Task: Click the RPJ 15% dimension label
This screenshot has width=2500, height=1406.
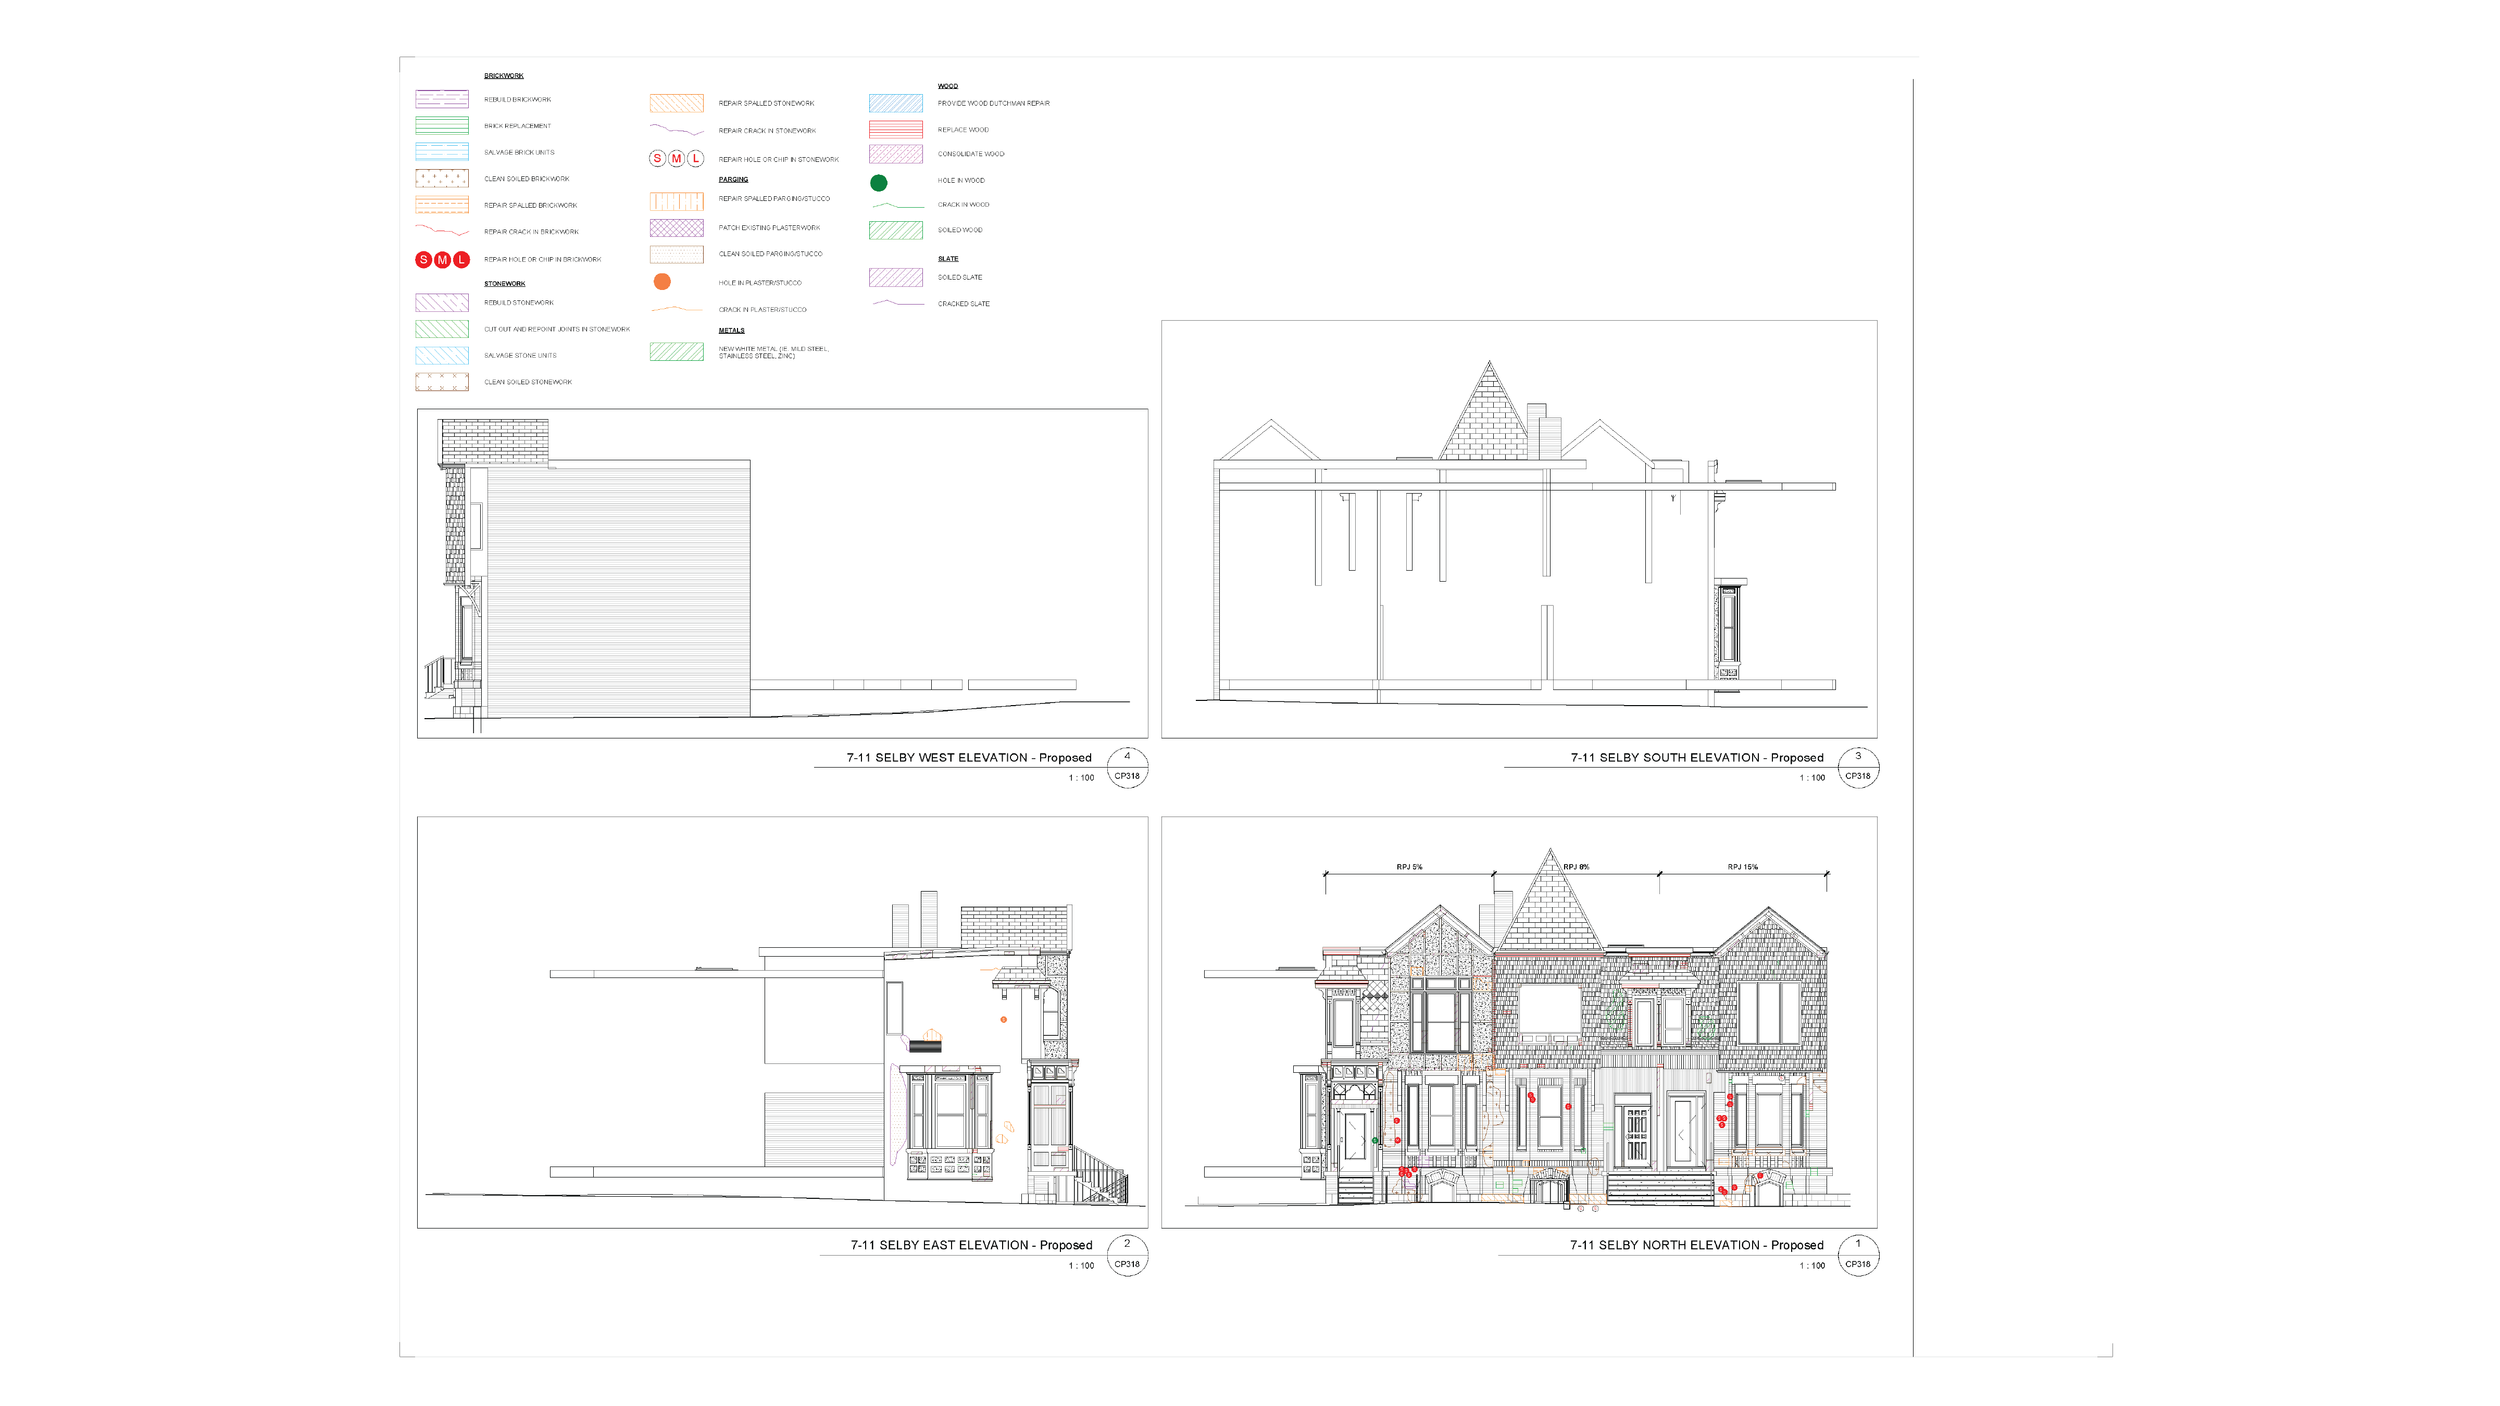Action: pos(1742,867)
